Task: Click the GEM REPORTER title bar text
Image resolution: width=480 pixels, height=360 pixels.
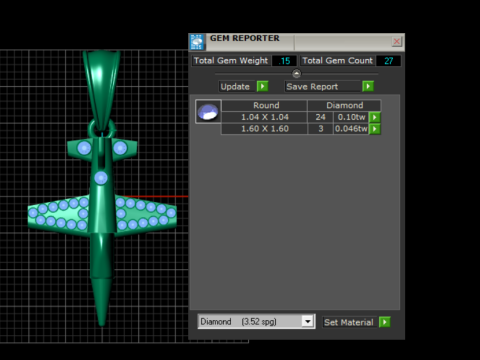Action: 245,38
